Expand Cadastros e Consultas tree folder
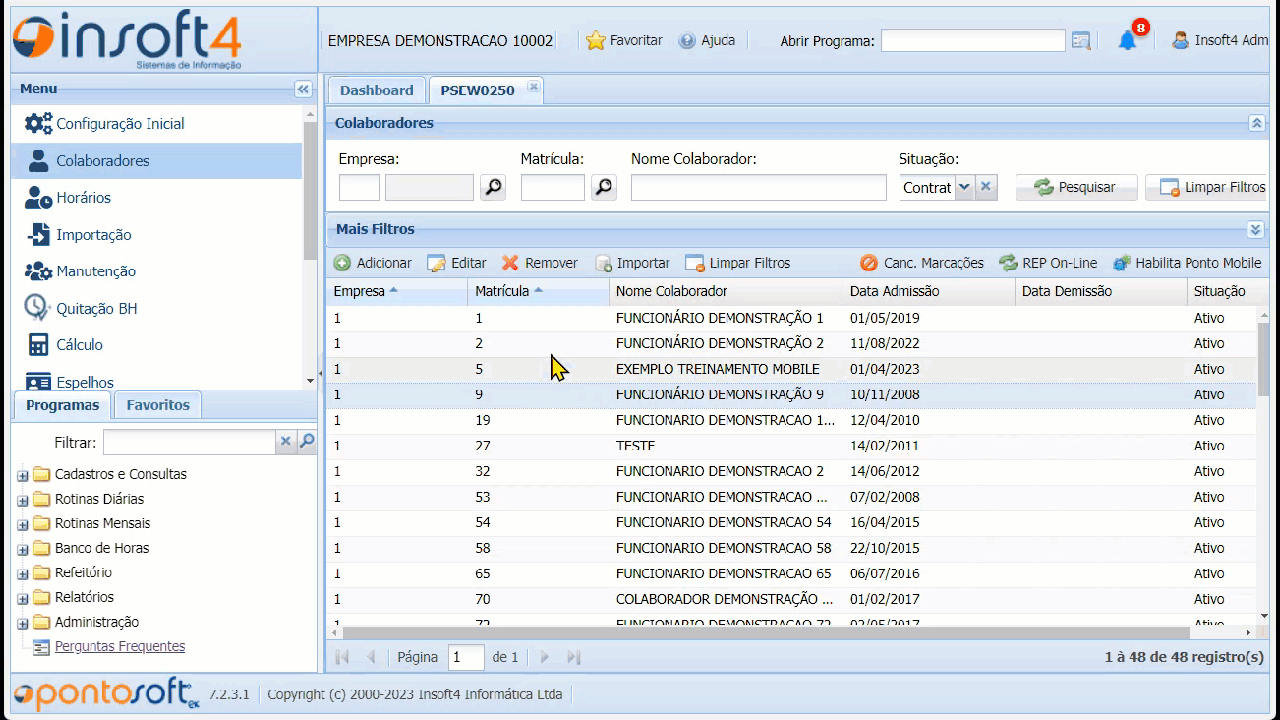This screenshot has width=1280, height=720. pos(22,475)
